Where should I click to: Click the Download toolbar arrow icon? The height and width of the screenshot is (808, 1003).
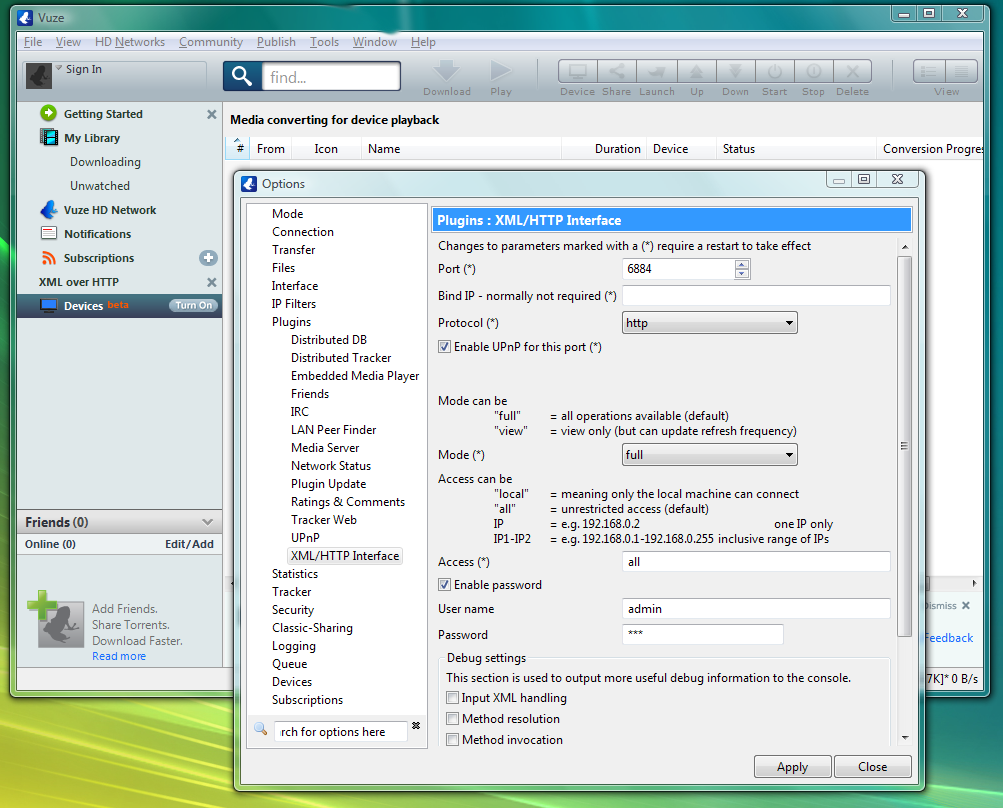(446, 70)
